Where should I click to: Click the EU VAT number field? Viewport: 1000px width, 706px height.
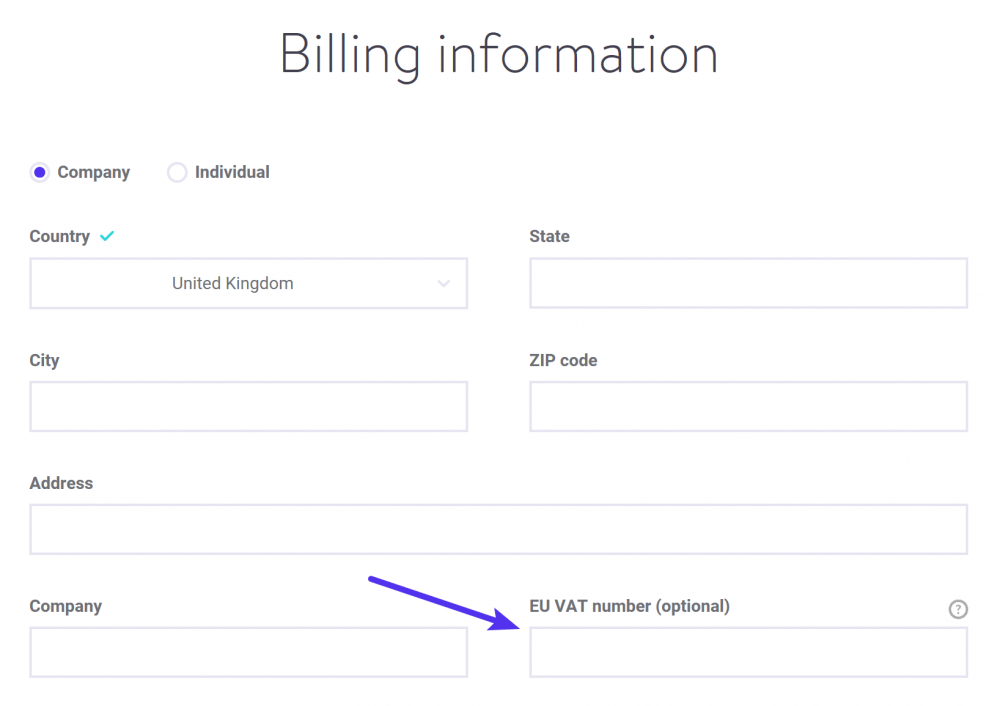click(x=747, y=652)
